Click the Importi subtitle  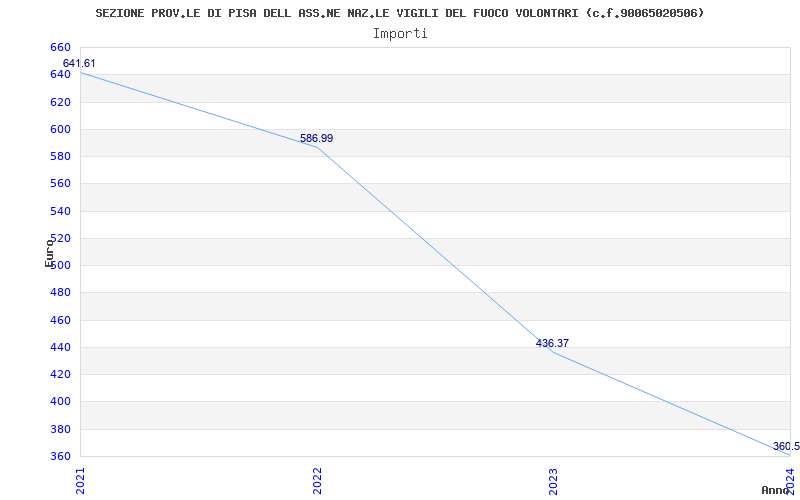point(400,34)
